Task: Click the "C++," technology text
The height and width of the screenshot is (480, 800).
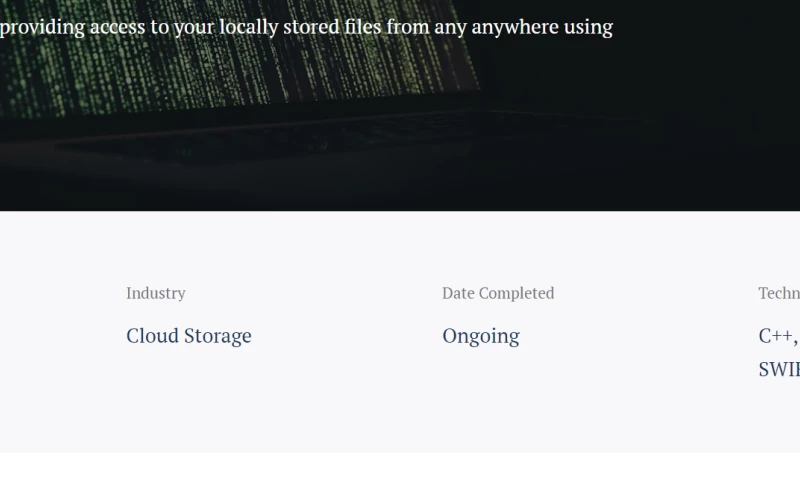Action: (778, 336)
